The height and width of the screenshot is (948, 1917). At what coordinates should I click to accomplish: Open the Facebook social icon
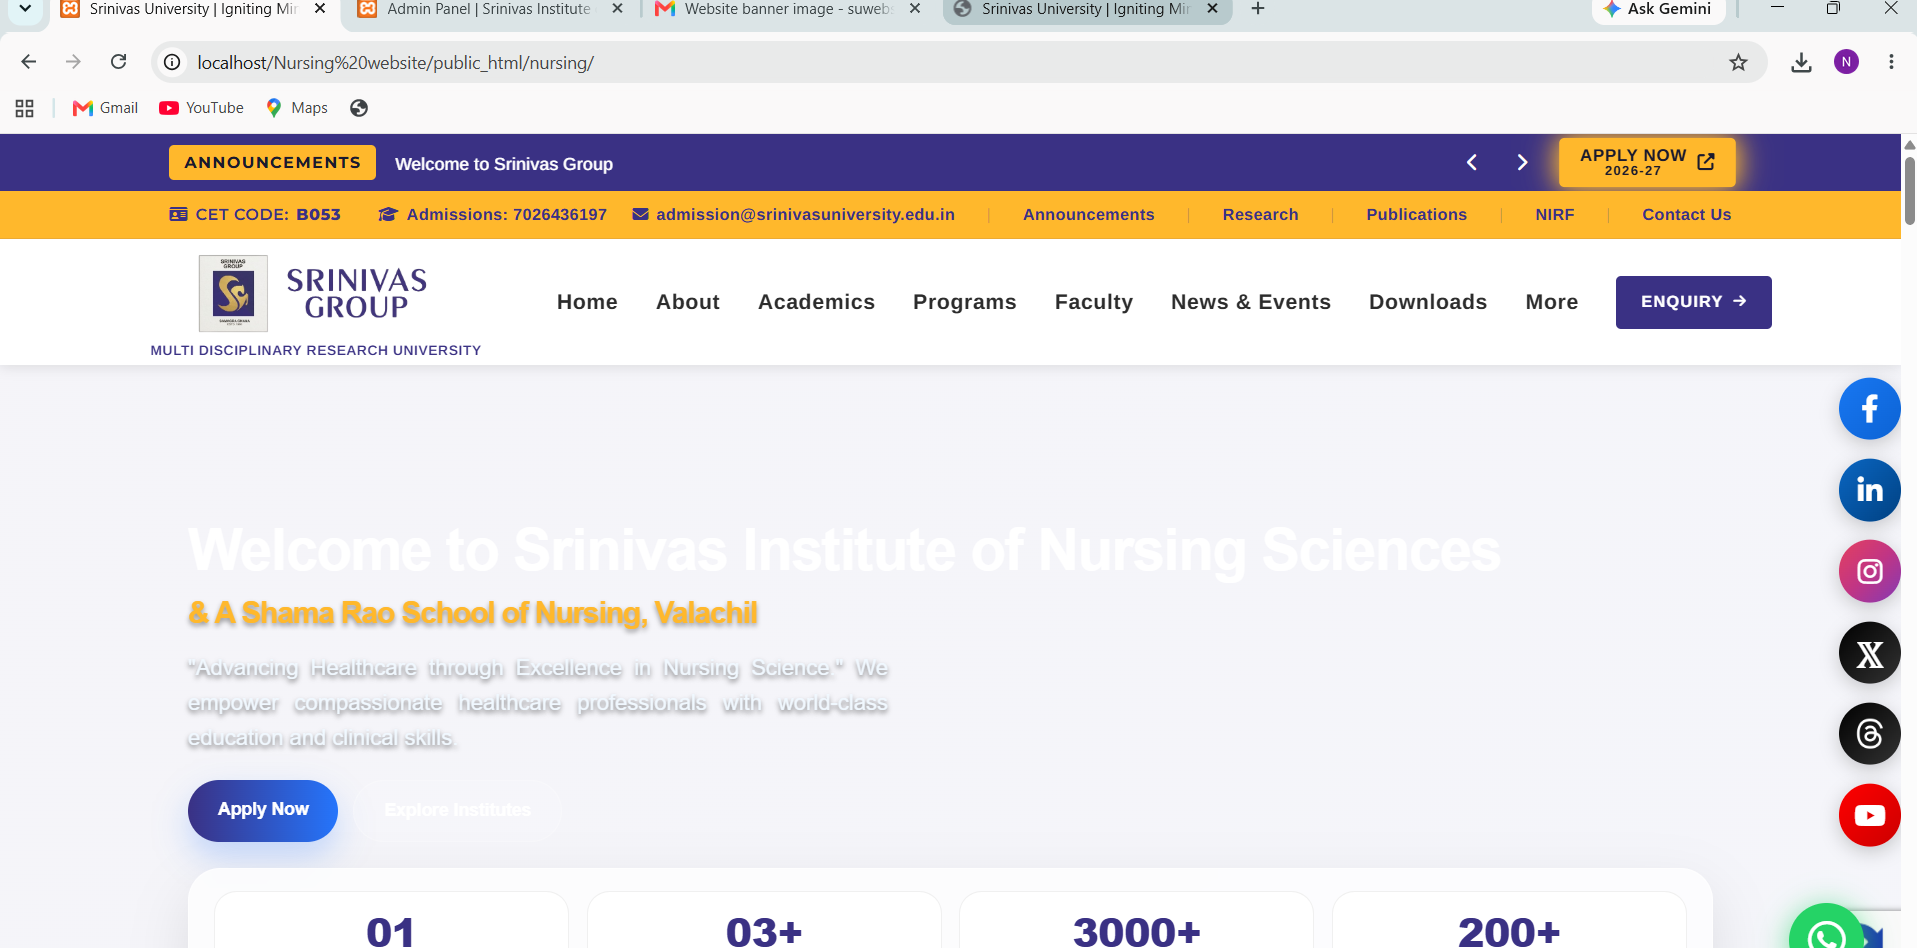[x=1869, y=409]
